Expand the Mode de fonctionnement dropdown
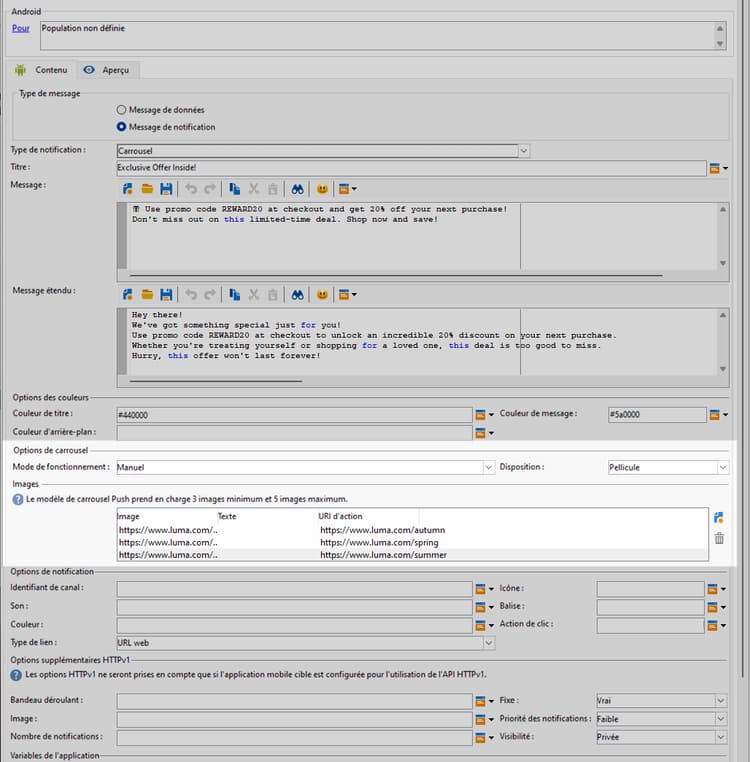Image resolution: width=750 pixels, height=762 pixels. pyautogui.click(x=489, y=467)
